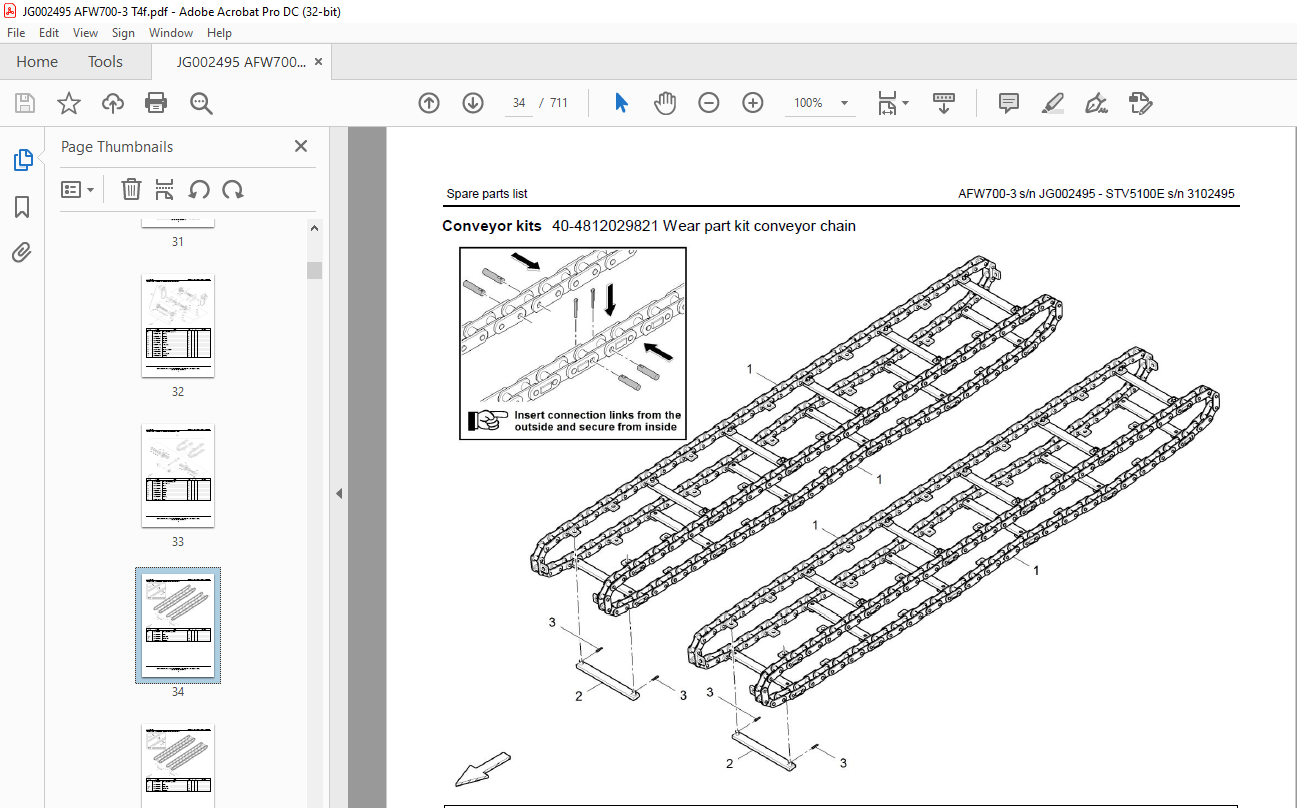
Task: Select the page 33 thumbnail
Action: pos(178,476)
